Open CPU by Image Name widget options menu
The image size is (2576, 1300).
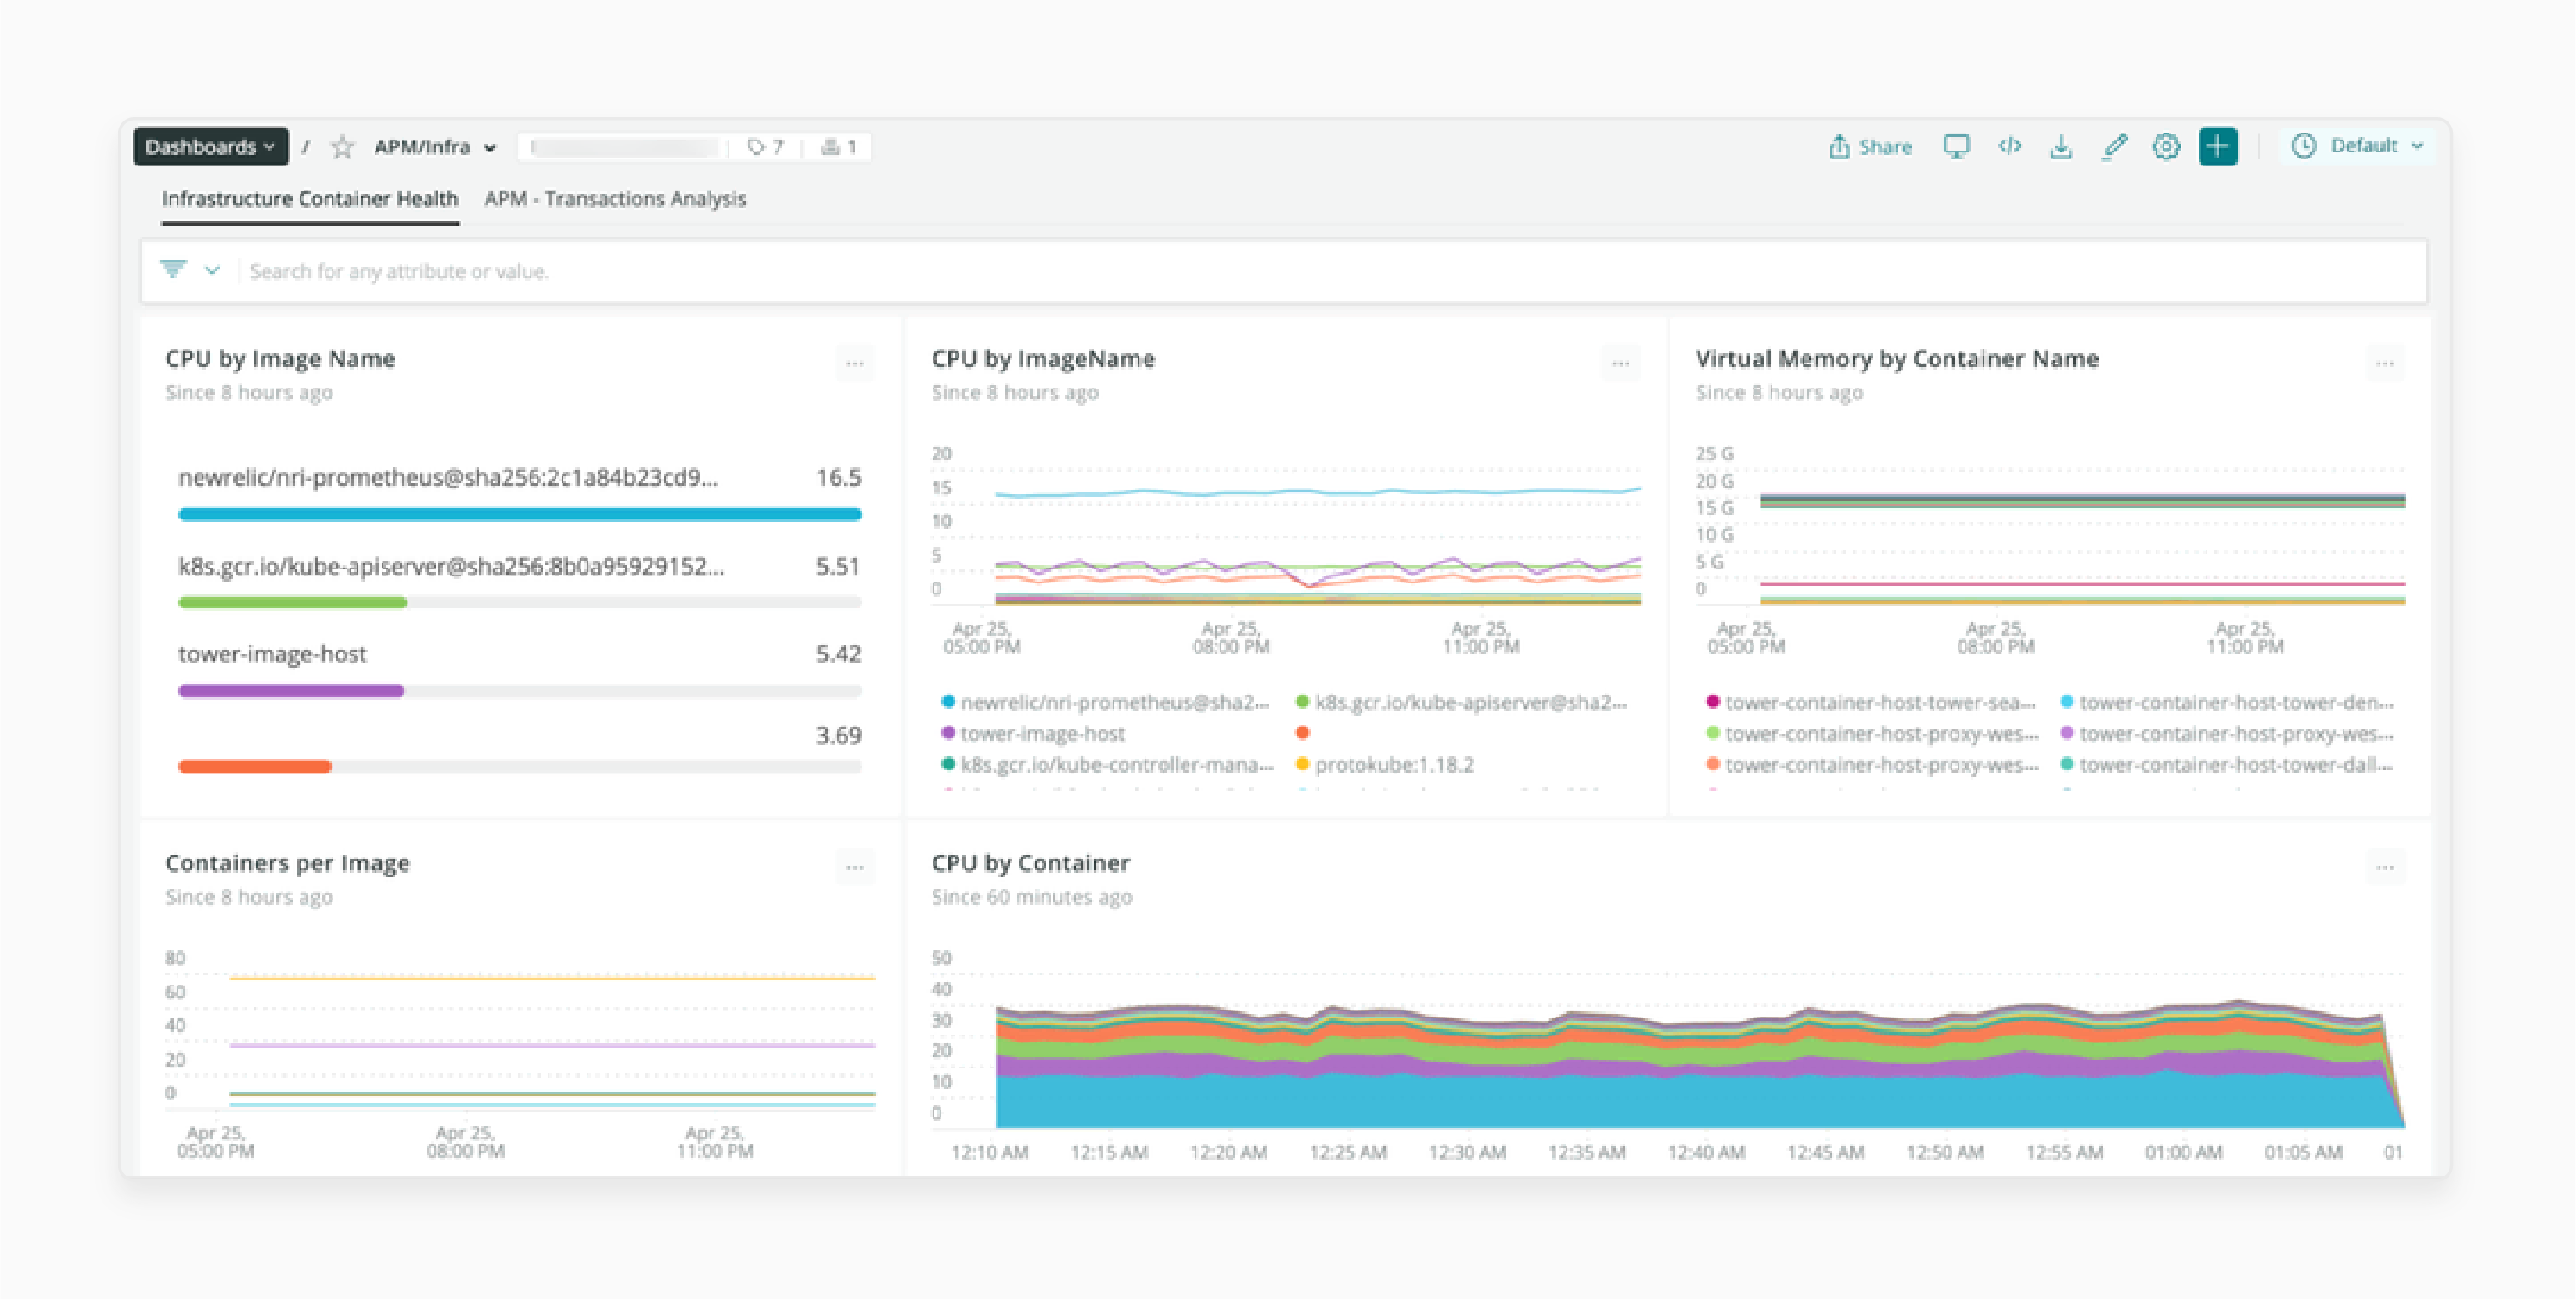coord(854,363)
